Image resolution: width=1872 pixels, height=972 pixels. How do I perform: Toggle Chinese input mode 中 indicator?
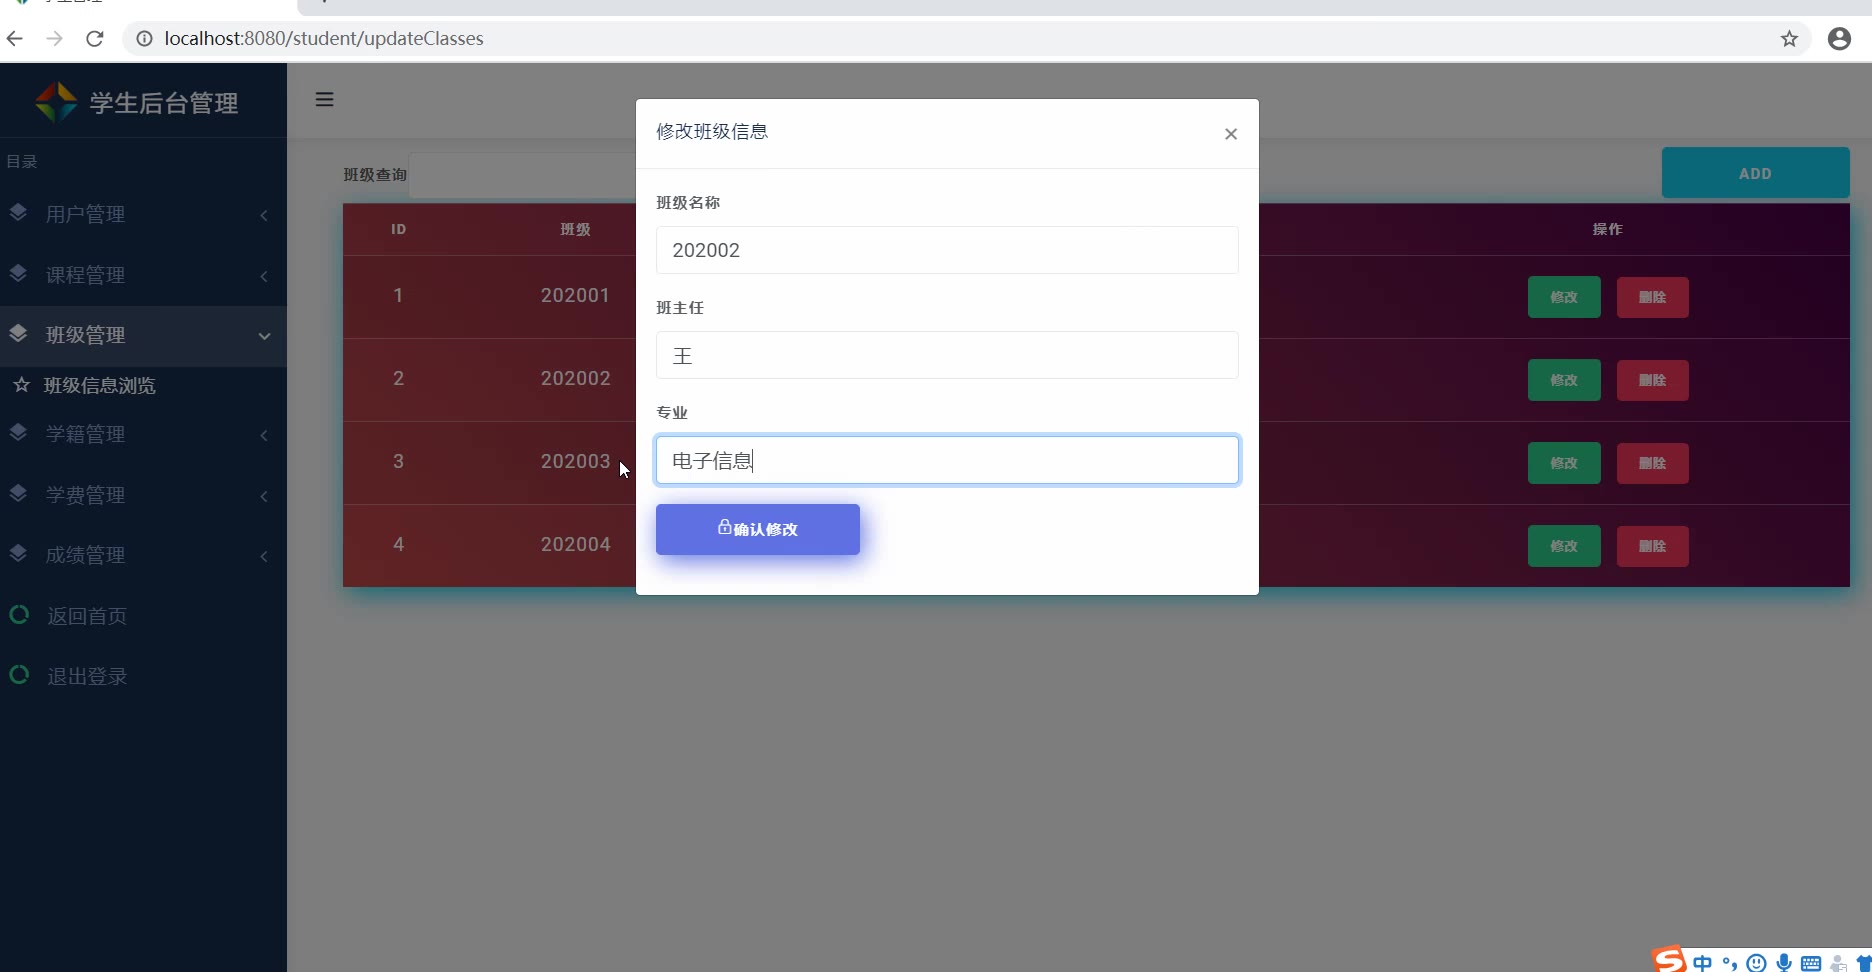coord(1702,963)
